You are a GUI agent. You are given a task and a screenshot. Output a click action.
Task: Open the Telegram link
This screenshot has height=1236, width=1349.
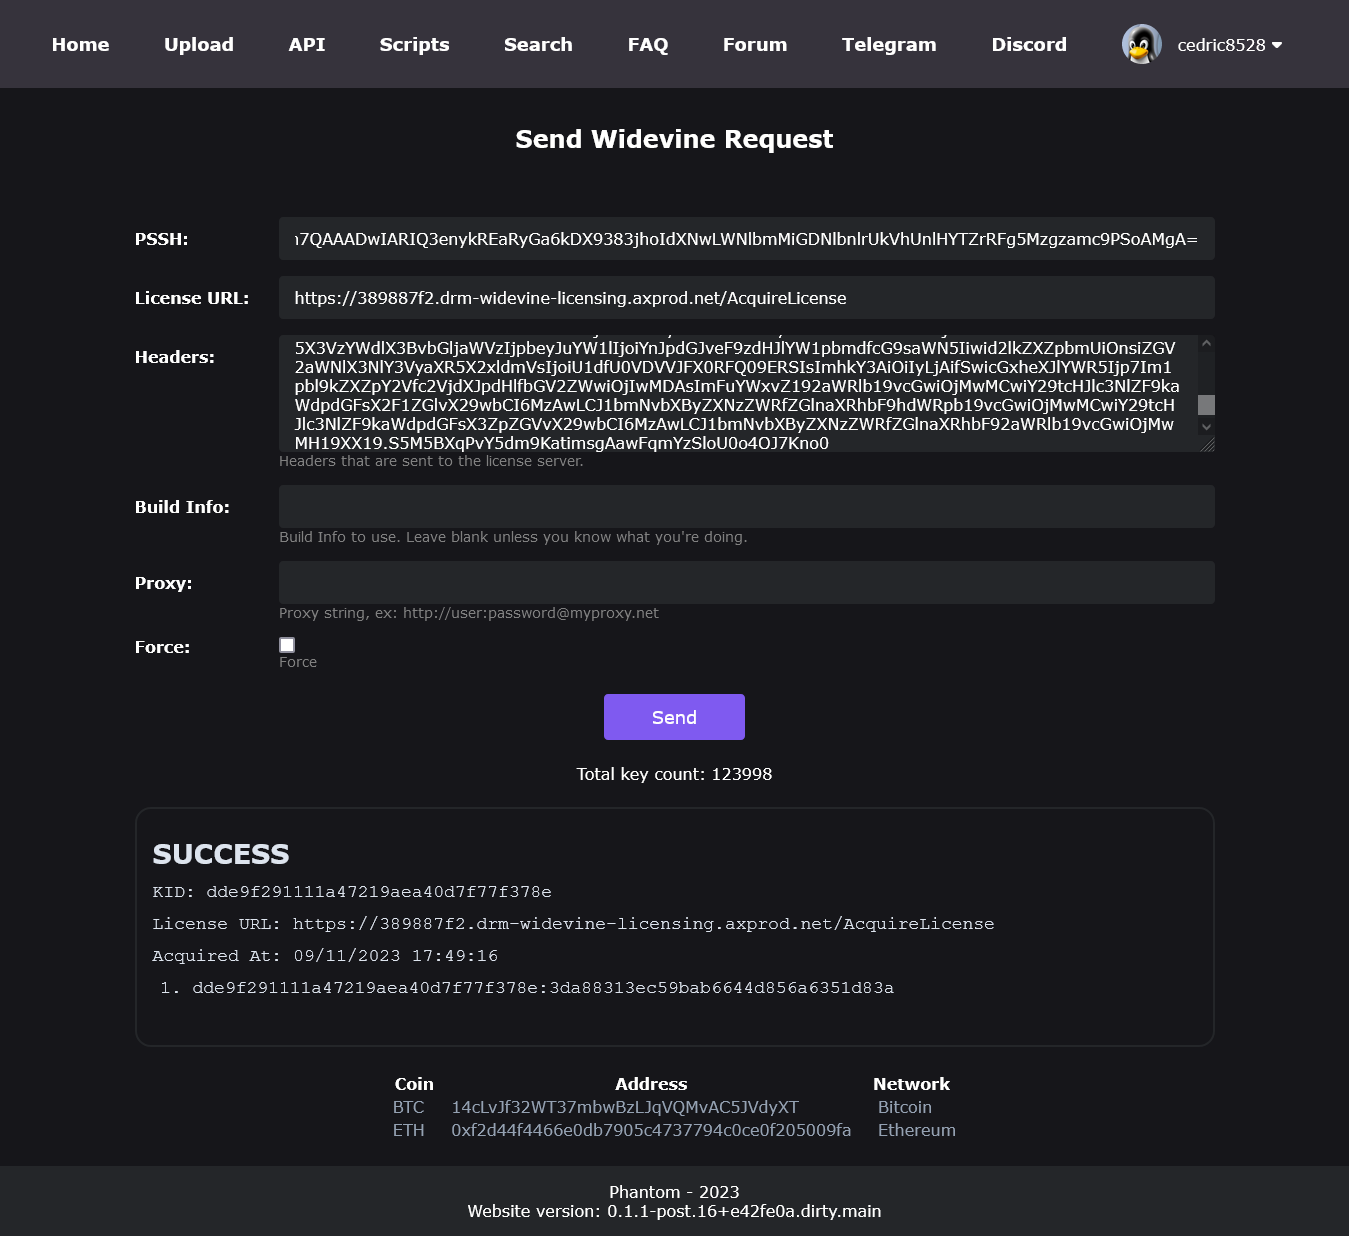click(889, 45)
